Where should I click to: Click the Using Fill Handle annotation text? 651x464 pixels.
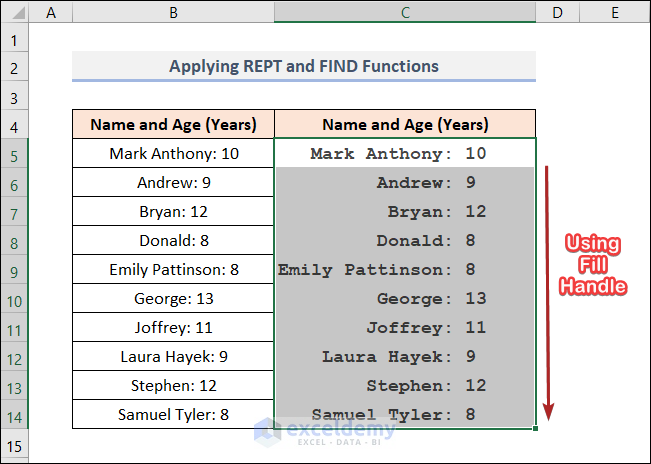point(592,265)
